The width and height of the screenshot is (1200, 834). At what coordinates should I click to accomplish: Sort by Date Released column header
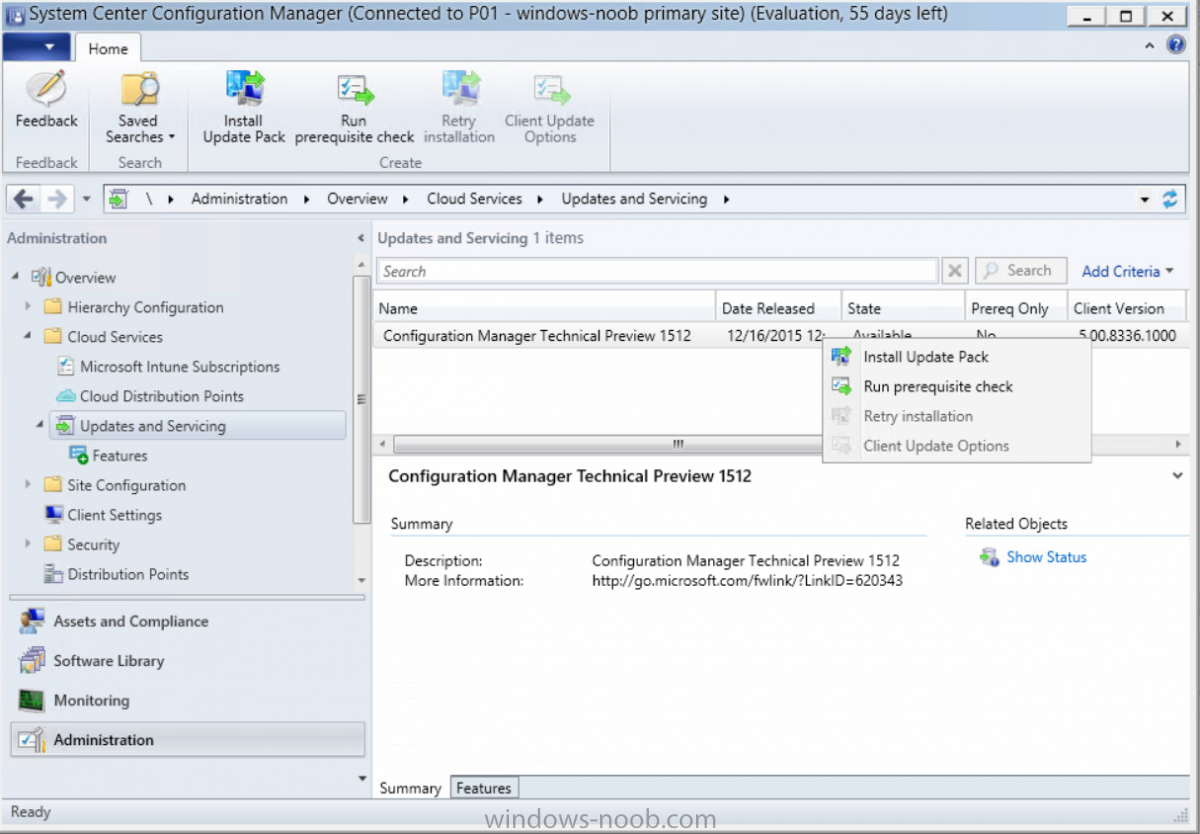[x=778, y=308]
